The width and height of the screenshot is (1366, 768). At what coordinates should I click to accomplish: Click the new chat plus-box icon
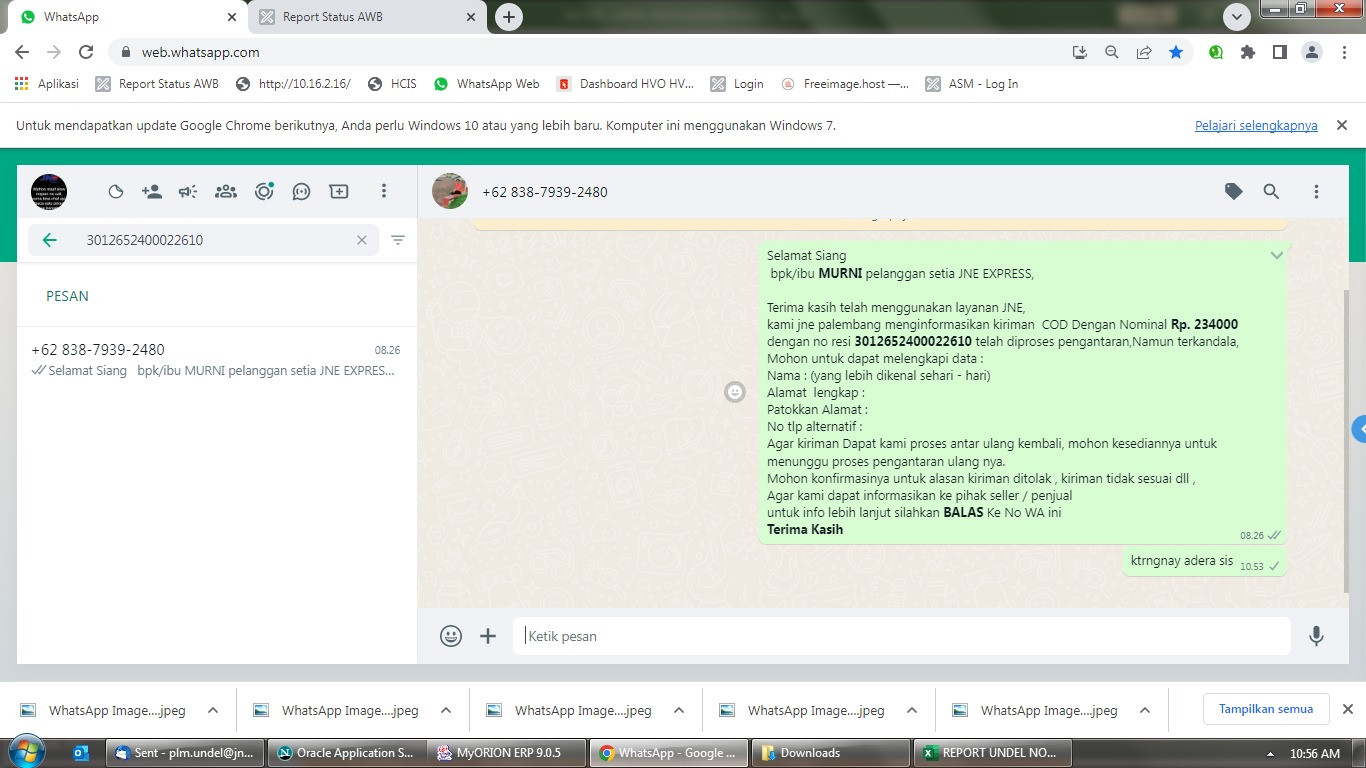tap(339, 191)
